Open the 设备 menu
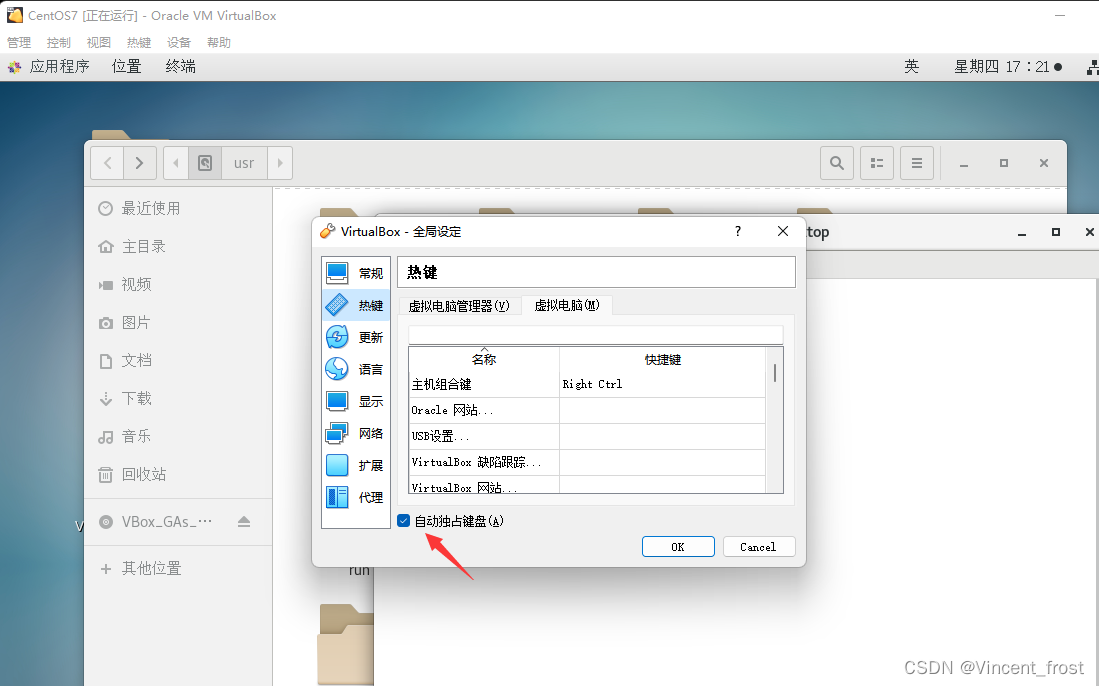 click(x=179, y=43)
